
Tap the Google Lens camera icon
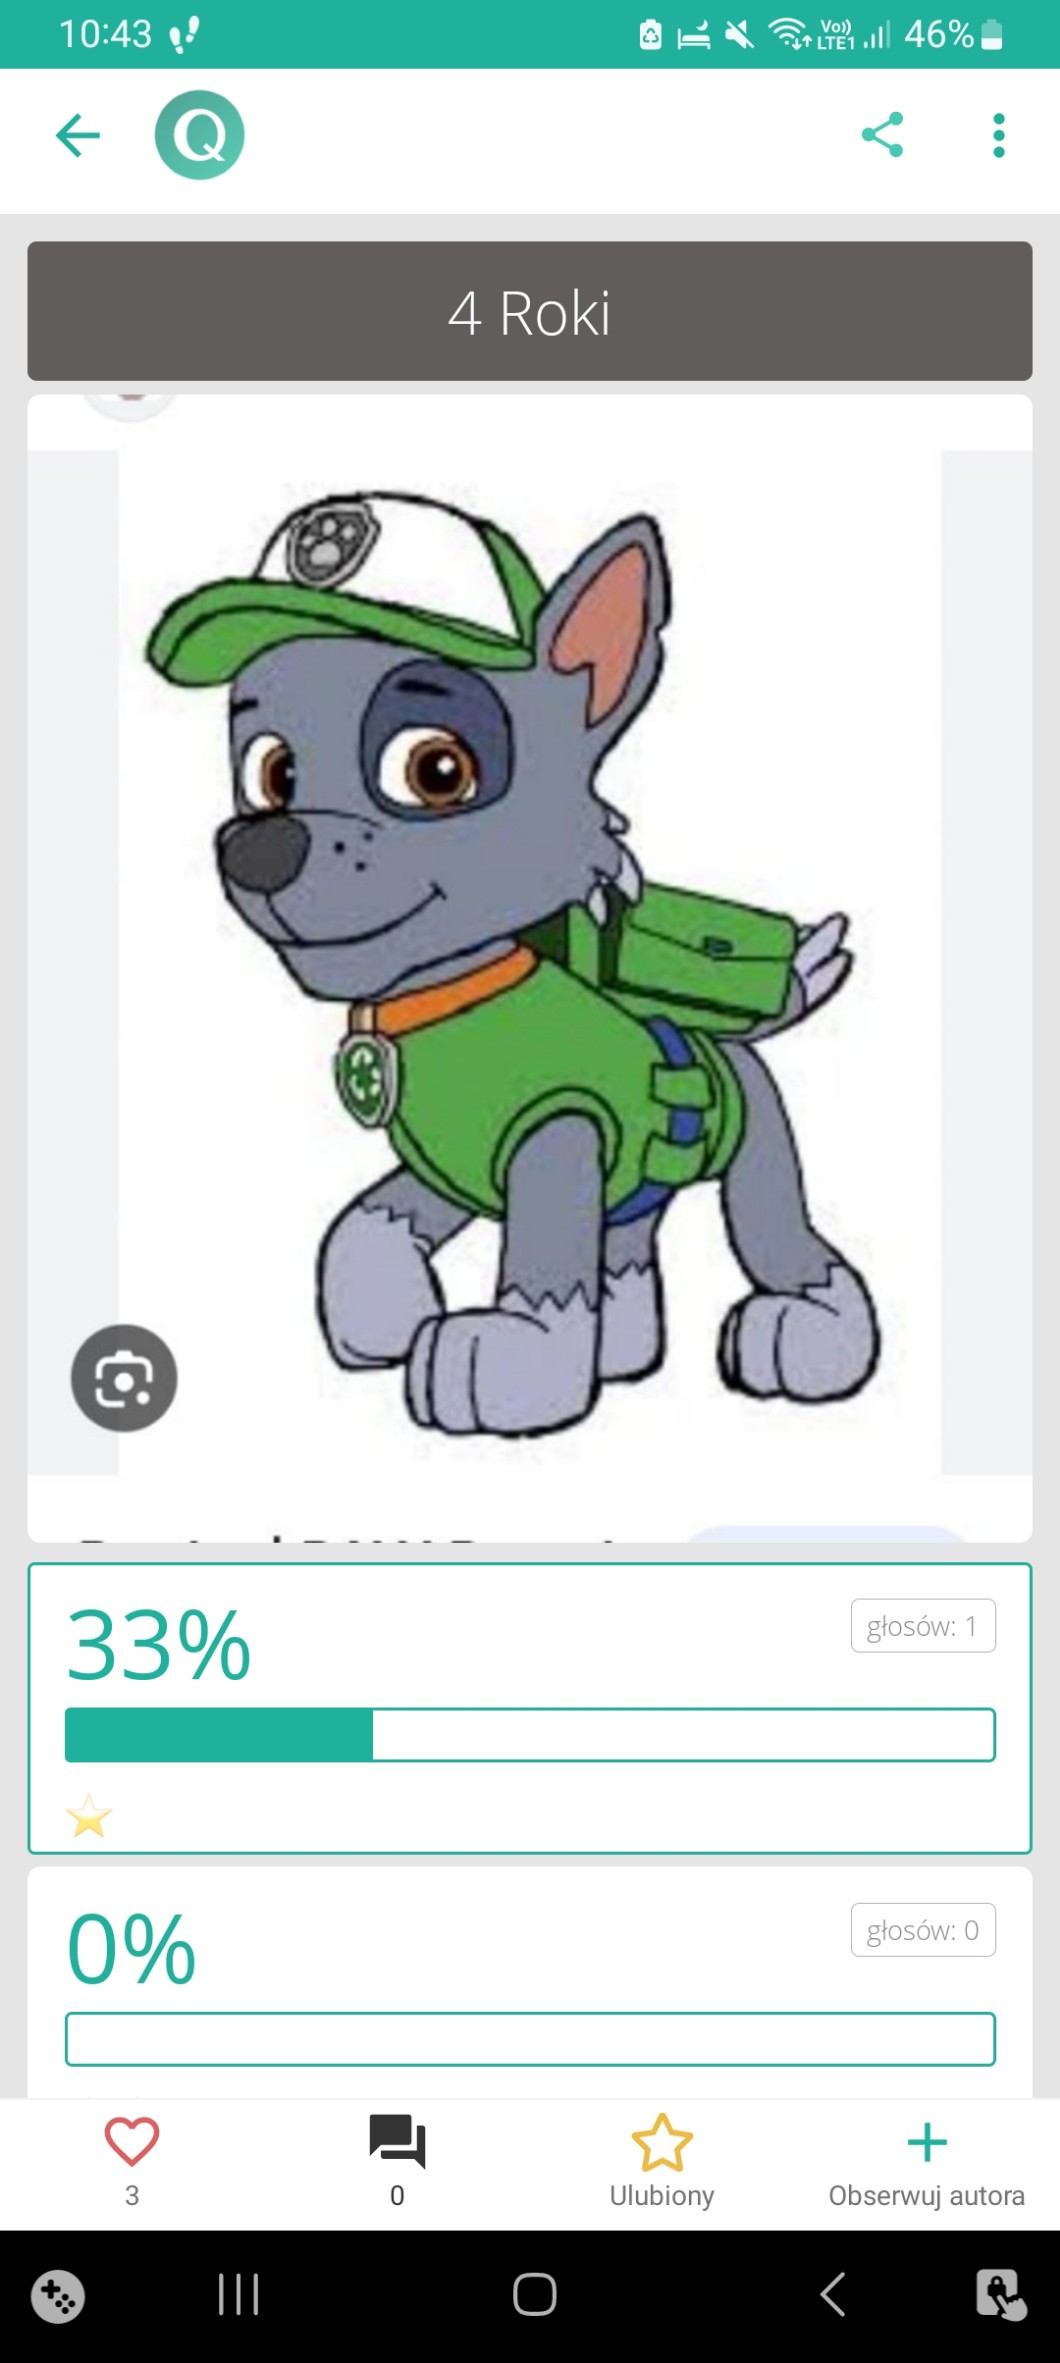click(124, 1378)
